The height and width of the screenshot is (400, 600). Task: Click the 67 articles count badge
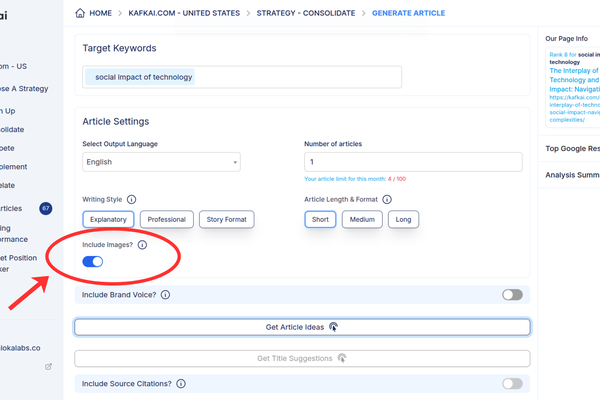(45, 208)
